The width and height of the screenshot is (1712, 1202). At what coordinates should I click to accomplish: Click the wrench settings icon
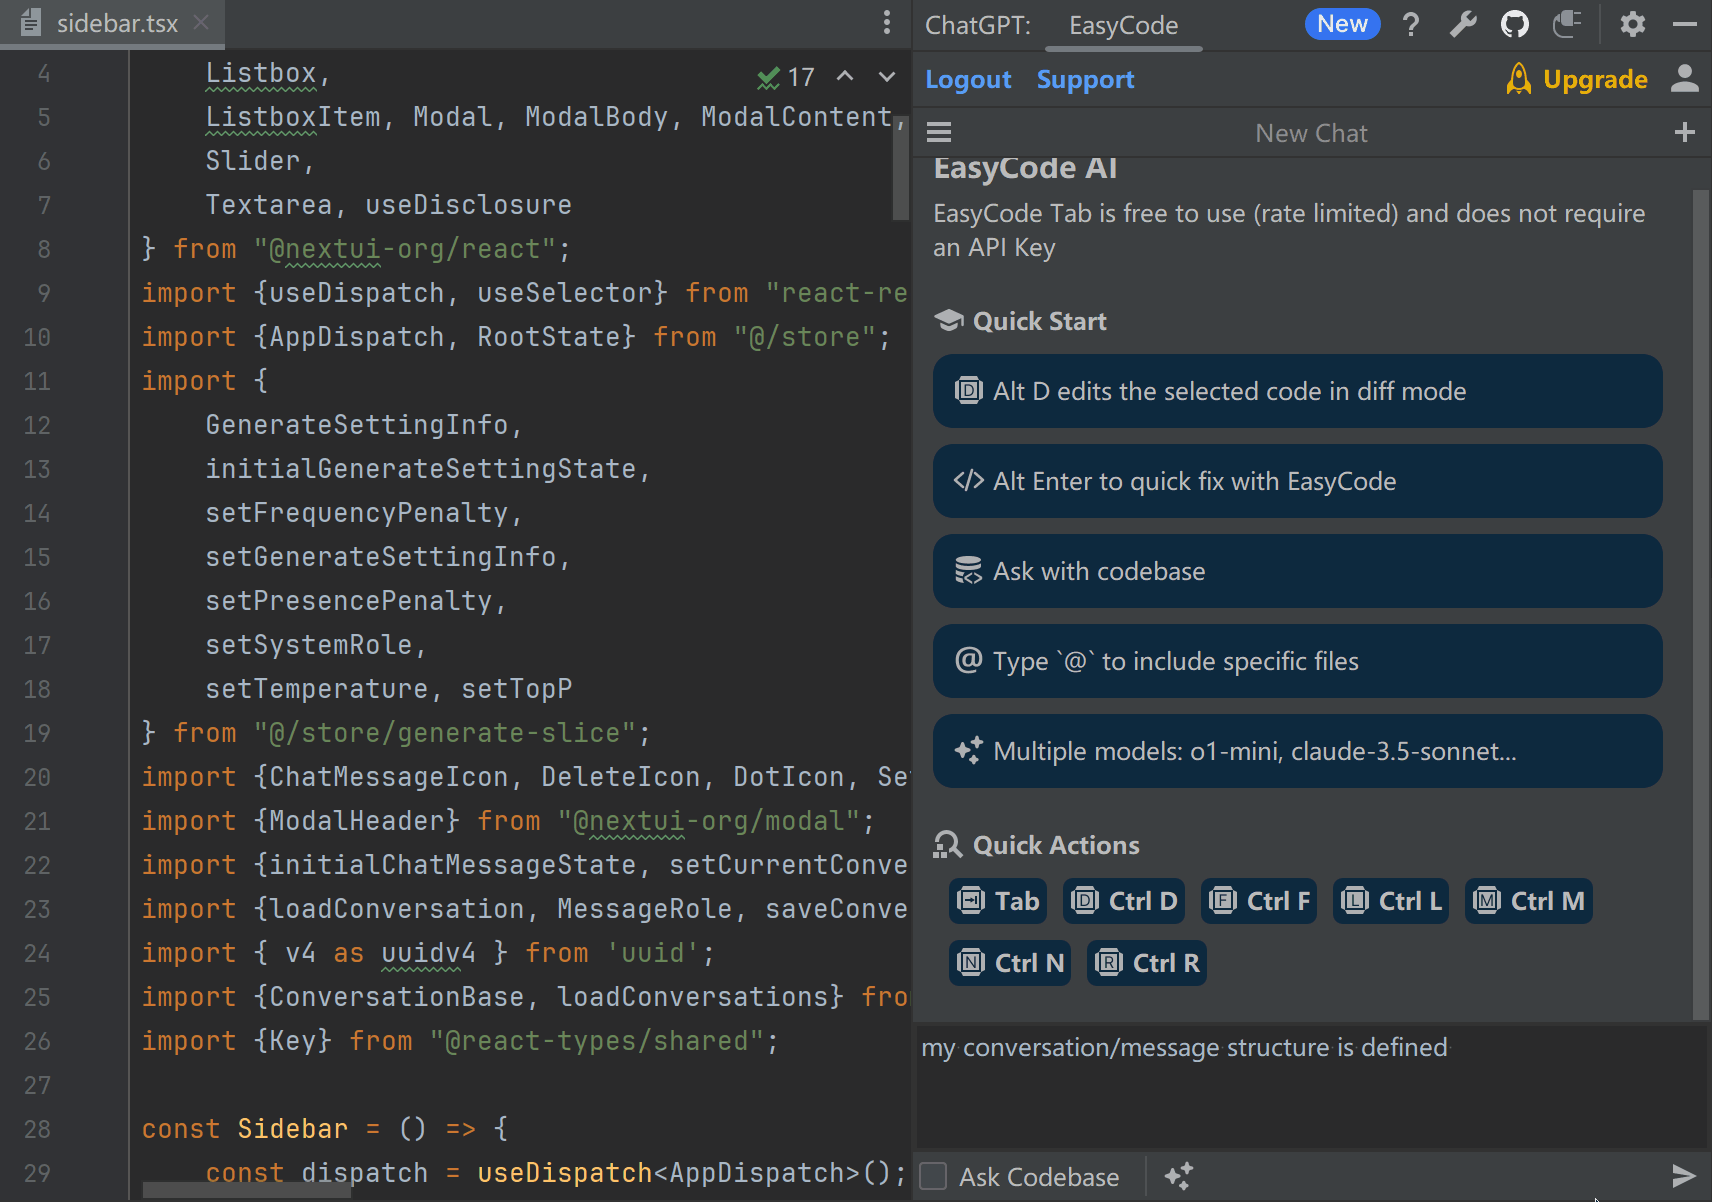pyautogui.click(x=1463, y=24)
